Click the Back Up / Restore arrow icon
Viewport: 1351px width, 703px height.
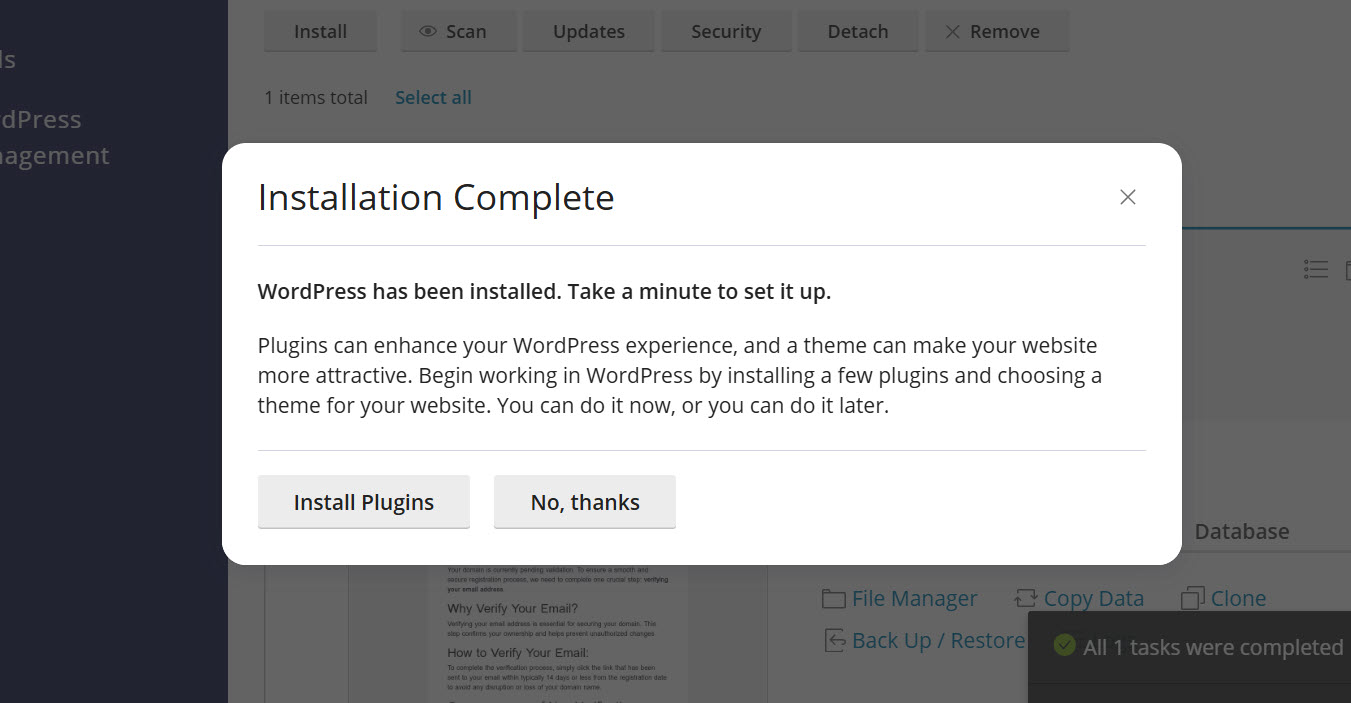835,640
